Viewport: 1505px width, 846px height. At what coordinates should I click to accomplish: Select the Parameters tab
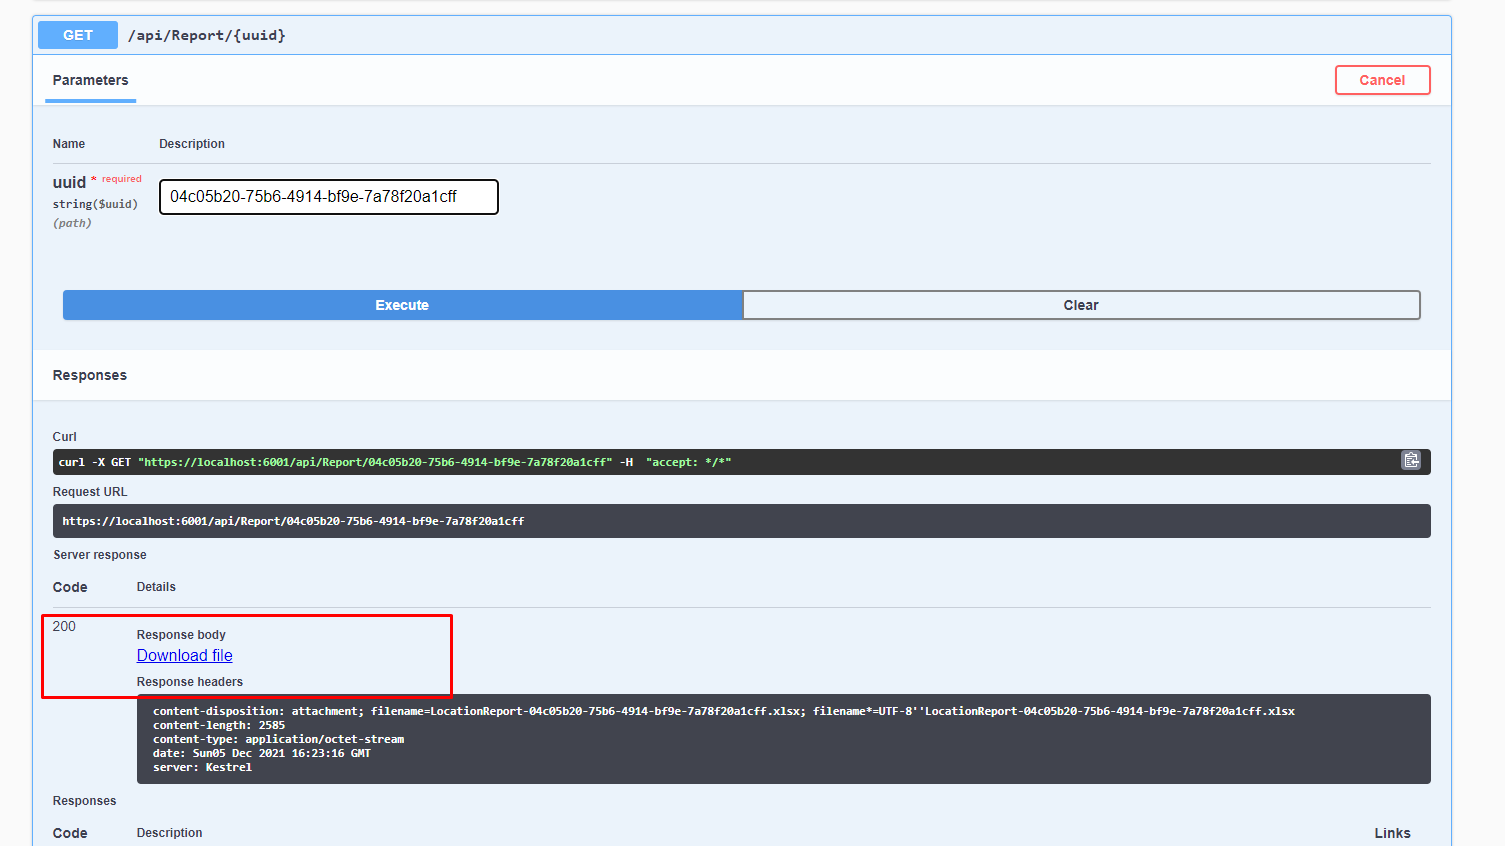[90, 81]
